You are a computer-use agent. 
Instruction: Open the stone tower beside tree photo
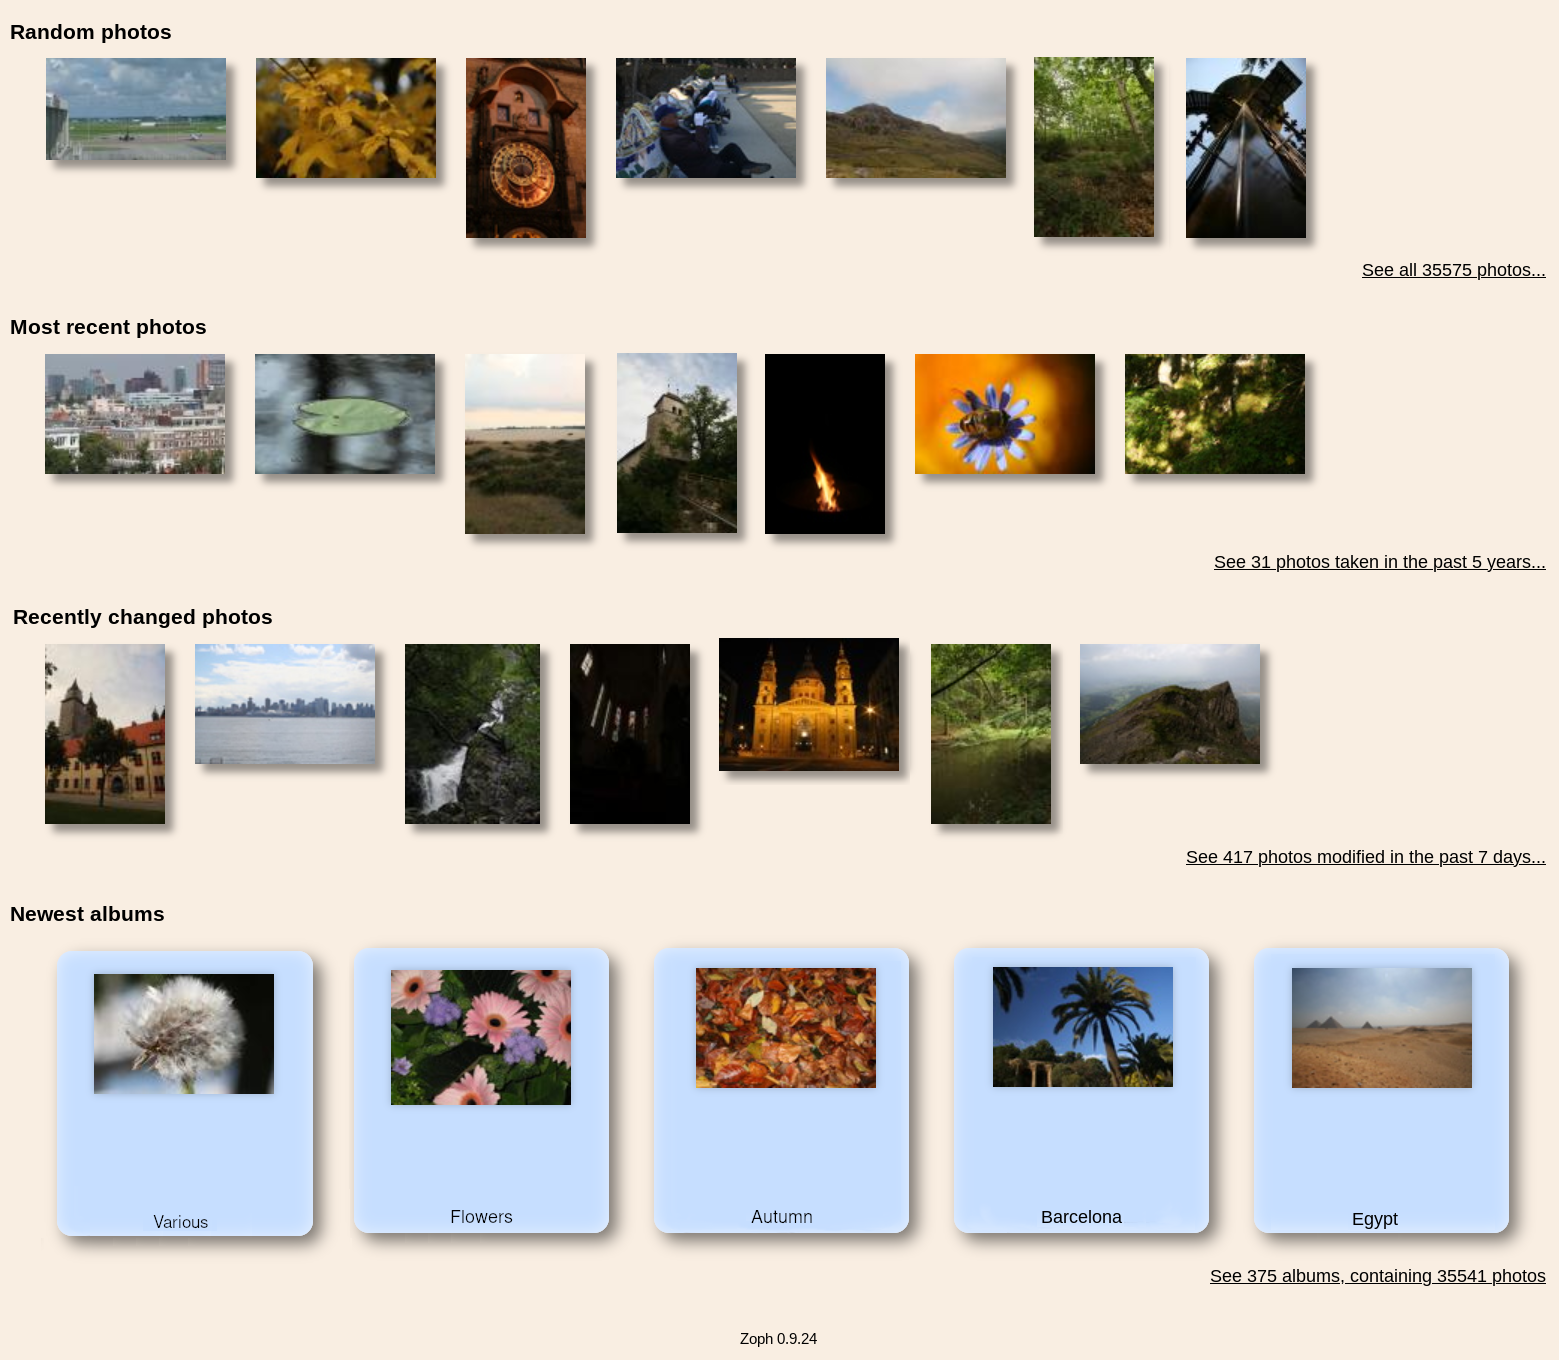(677, 443)
